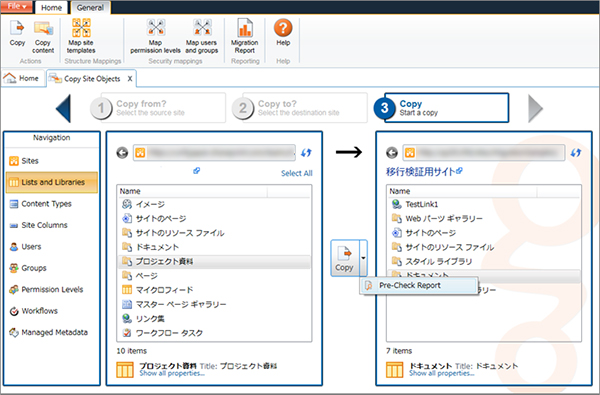
Task: Click the destination site URL field
Action: (x=484, y=153)
